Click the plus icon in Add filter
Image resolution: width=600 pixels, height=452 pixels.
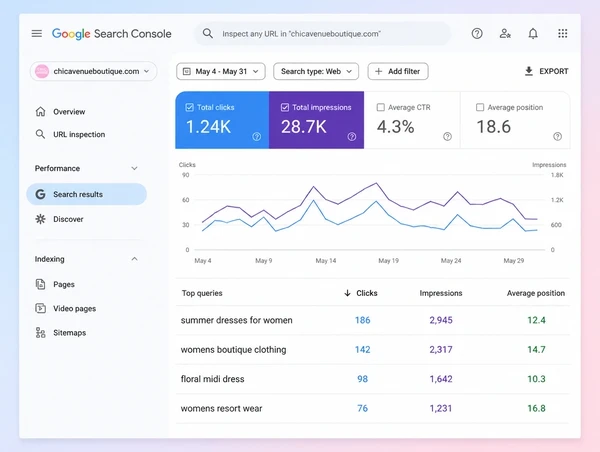pyautogui.click(x=378, y=71)
